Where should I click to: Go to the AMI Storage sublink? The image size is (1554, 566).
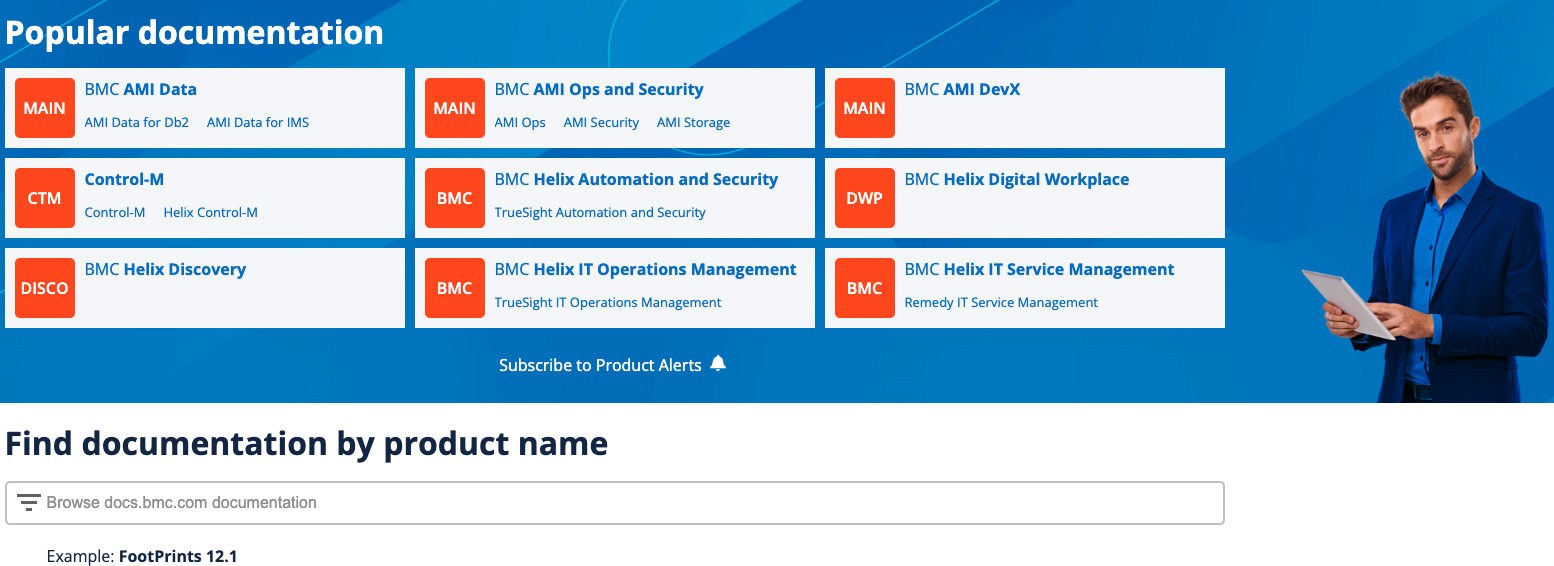point(693,122)
